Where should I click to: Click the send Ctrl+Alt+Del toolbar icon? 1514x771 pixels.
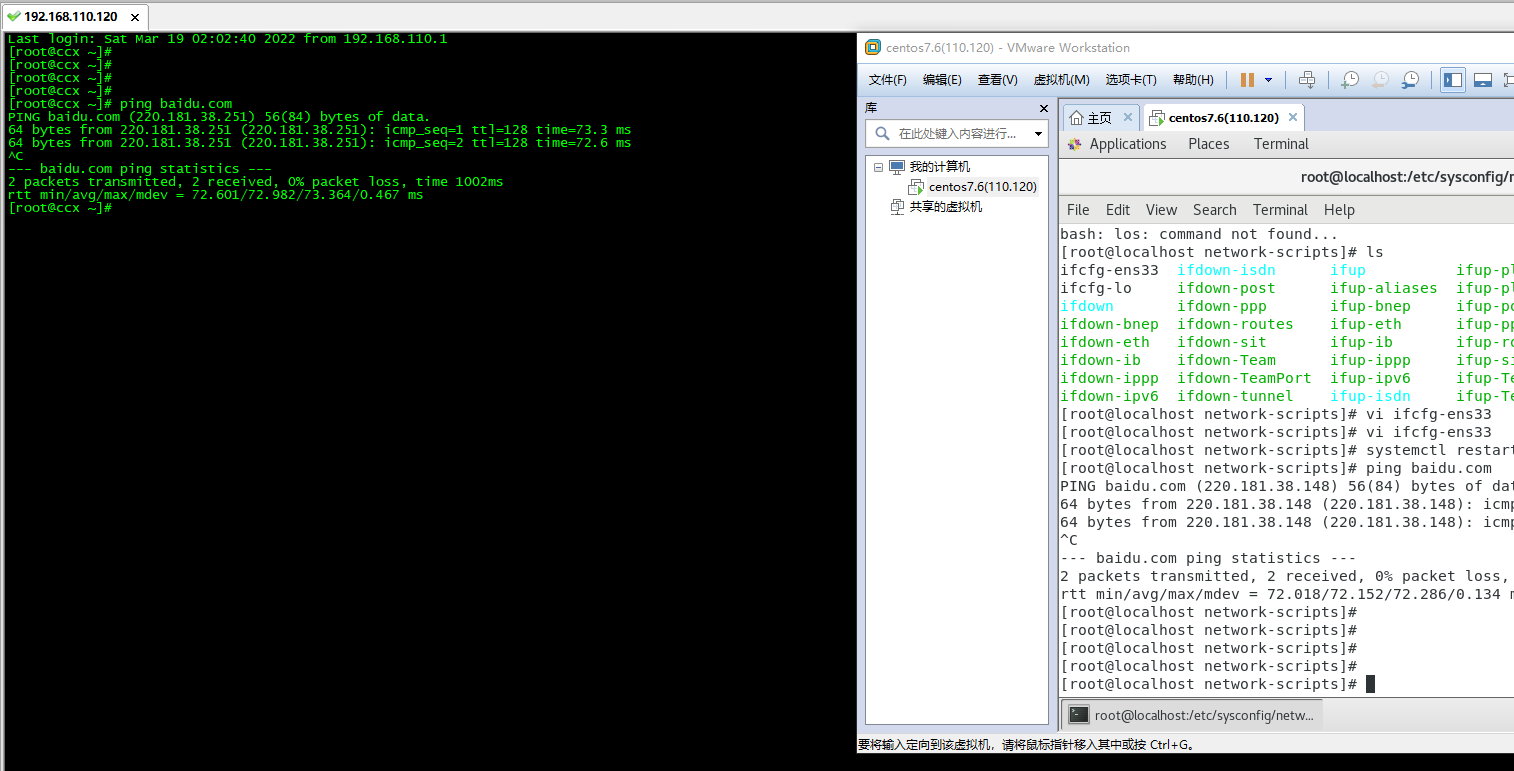pos(1307,80)
